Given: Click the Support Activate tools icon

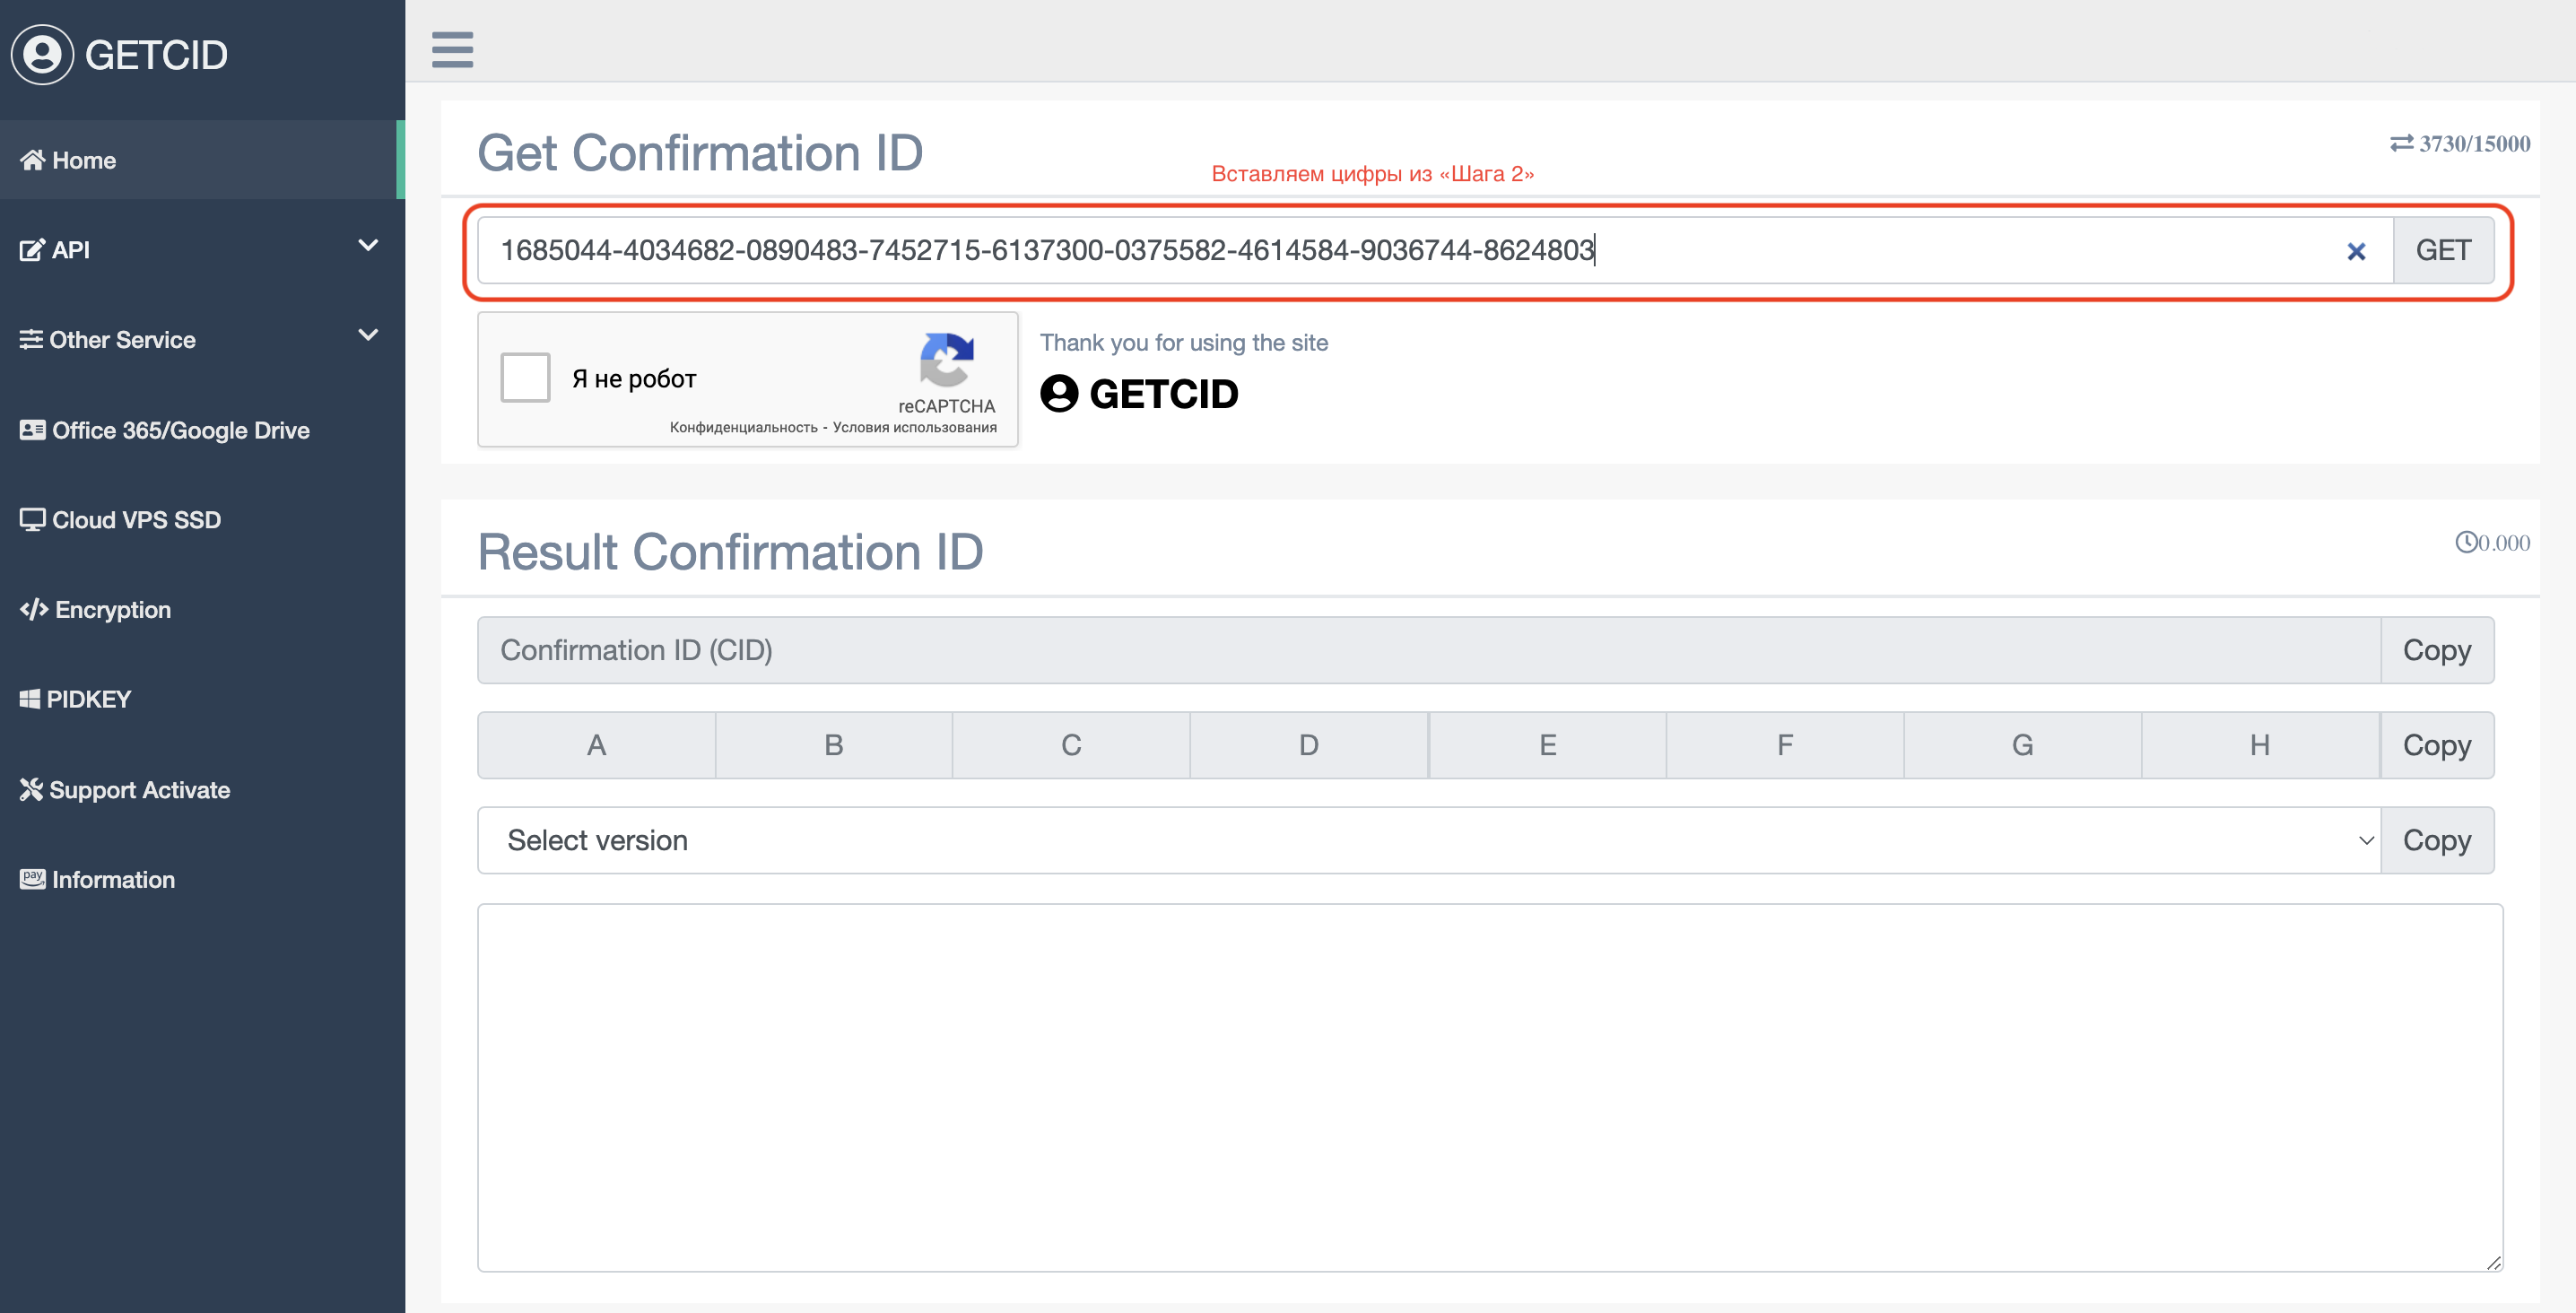Looking at the screenshot, I should pyautogui.click(x=31, y=789).
